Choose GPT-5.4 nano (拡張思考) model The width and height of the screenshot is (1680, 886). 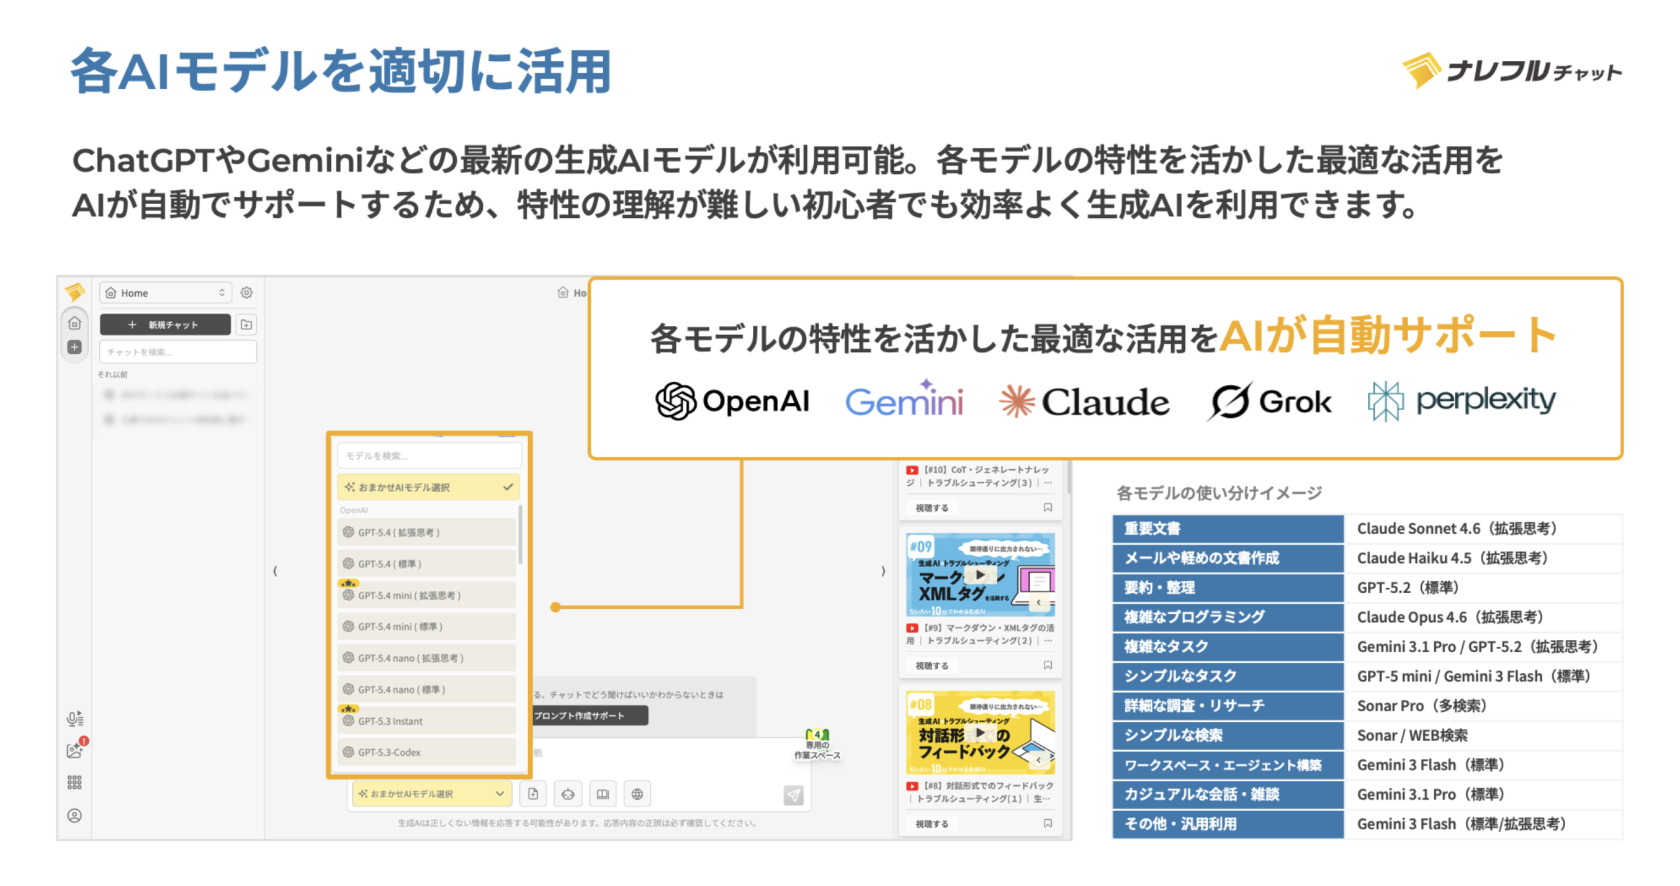427,658
